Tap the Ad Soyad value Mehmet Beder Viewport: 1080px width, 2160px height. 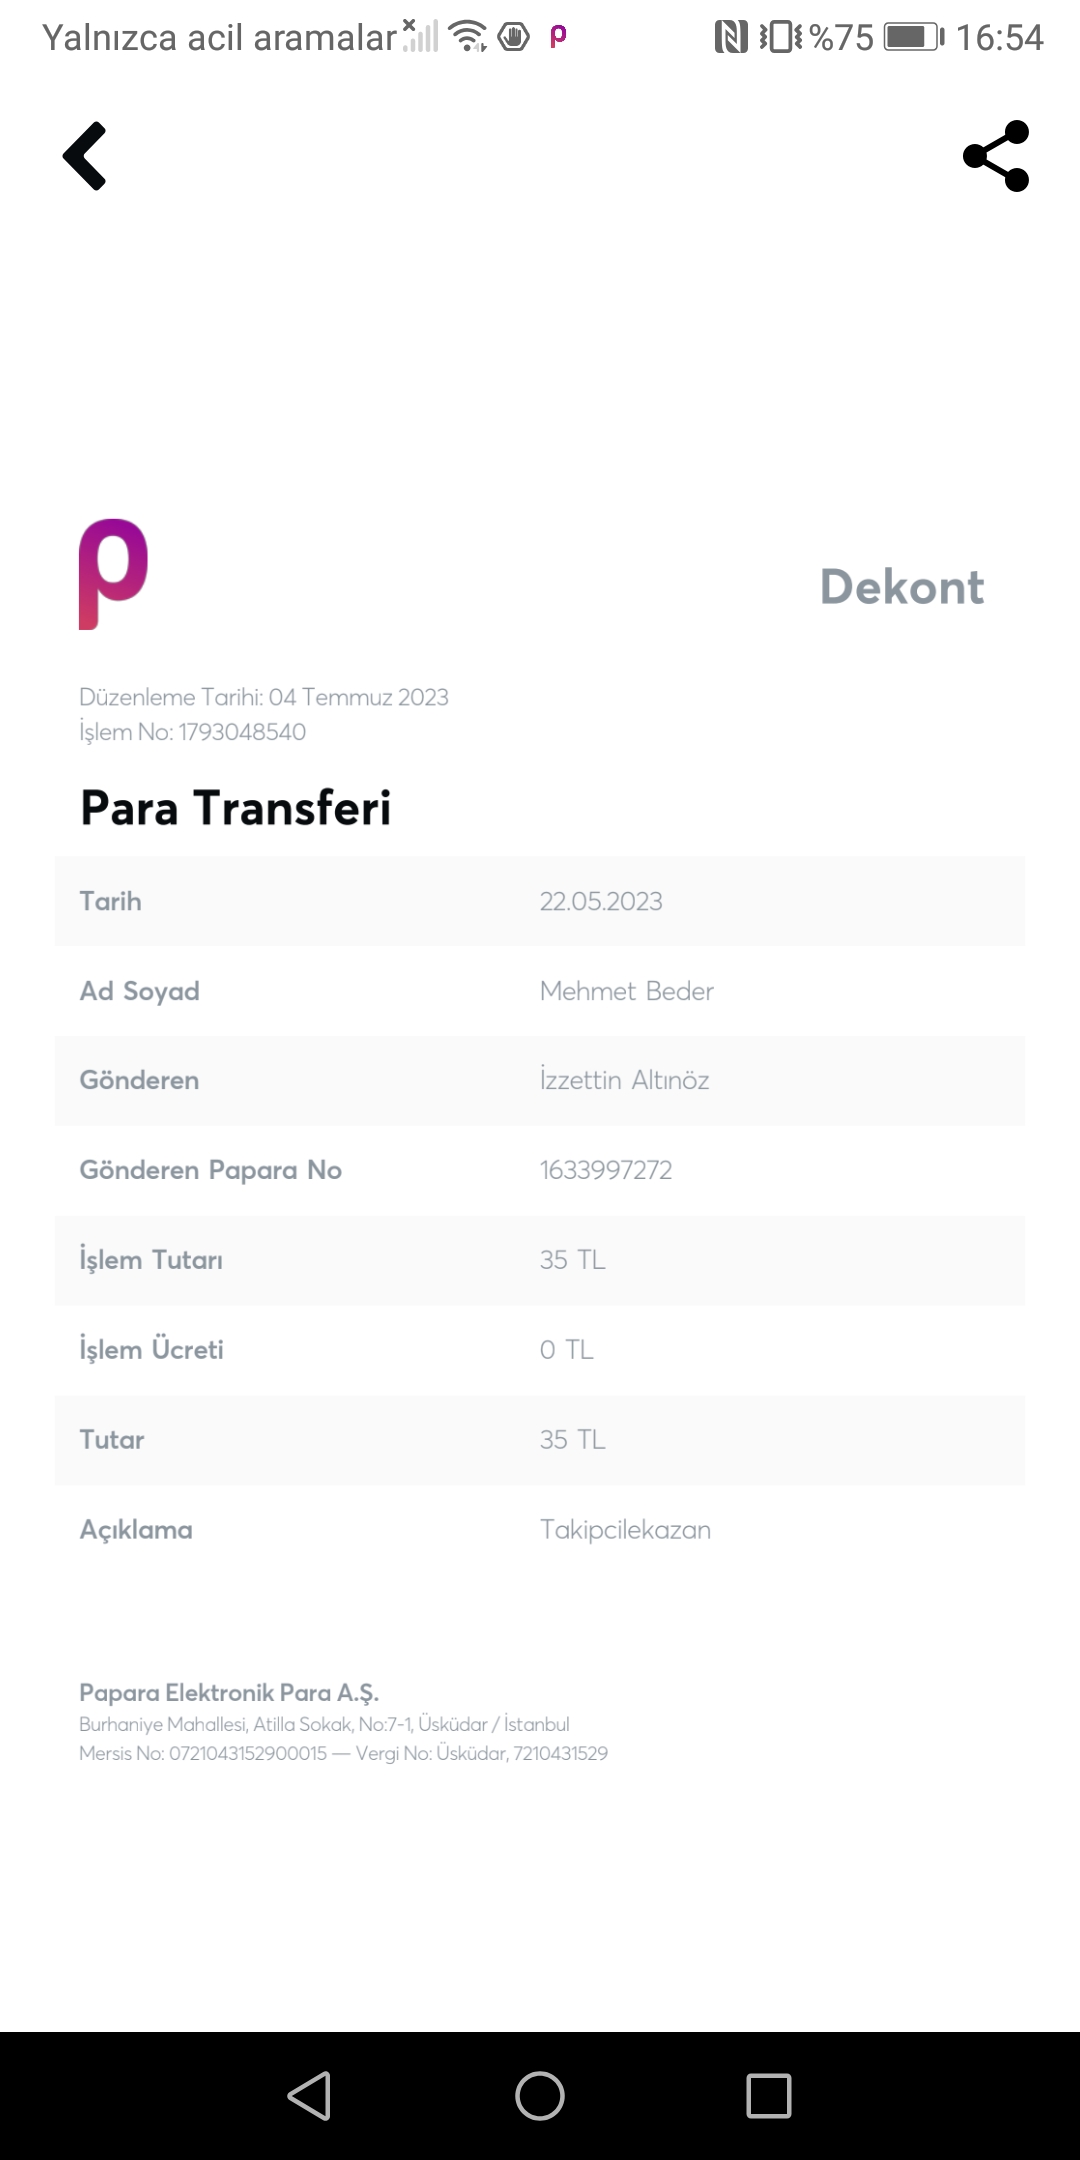(627, 991)
